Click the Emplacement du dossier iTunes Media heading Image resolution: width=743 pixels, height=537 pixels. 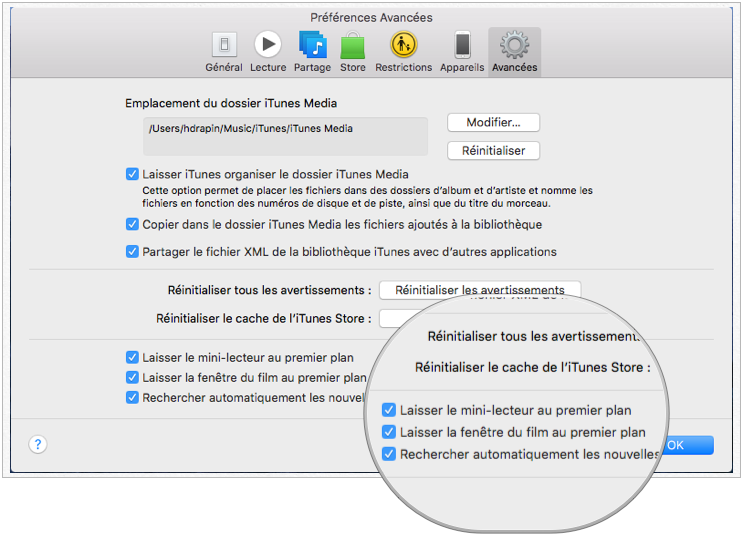pos(231,103)
